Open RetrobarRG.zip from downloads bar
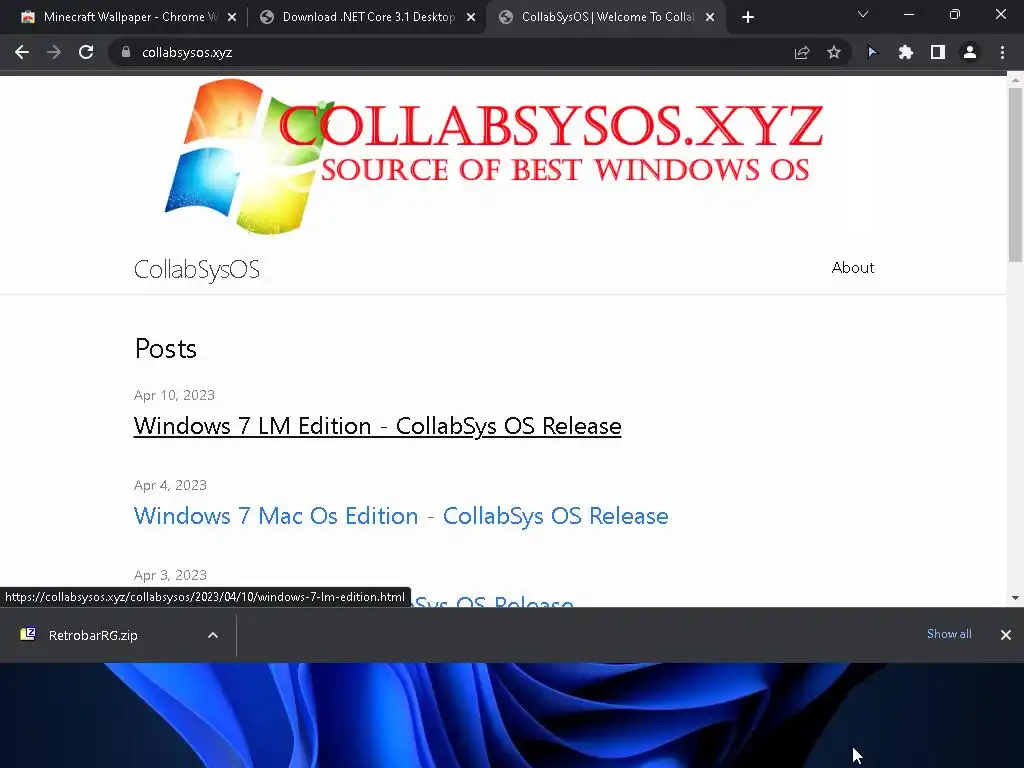This screenshot has height=768, width=1024. click(x=93, y=635)
